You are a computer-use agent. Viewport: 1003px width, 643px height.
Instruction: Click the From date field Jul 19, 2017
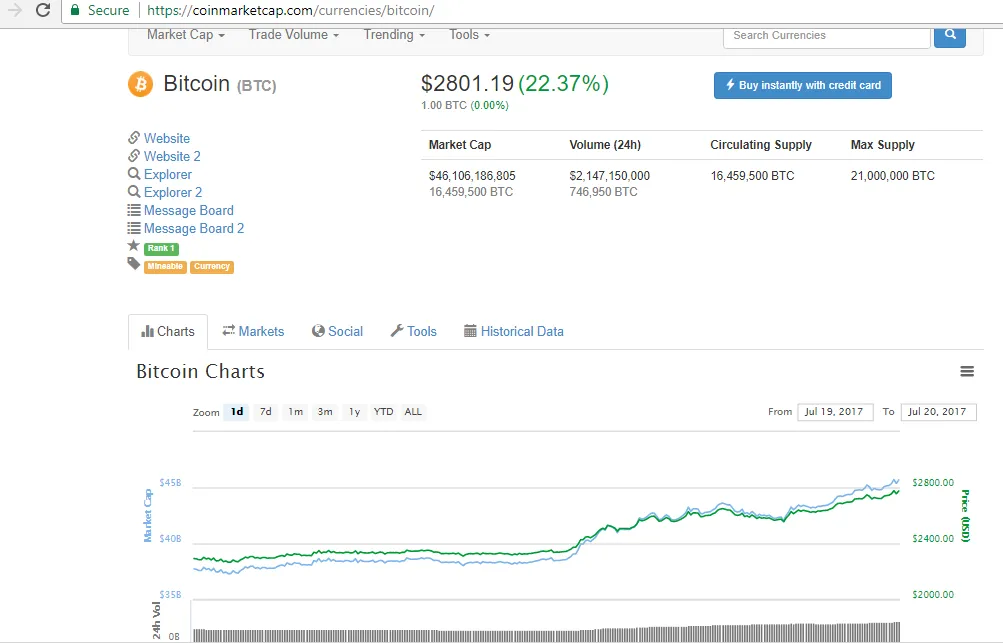coord(835,411)
